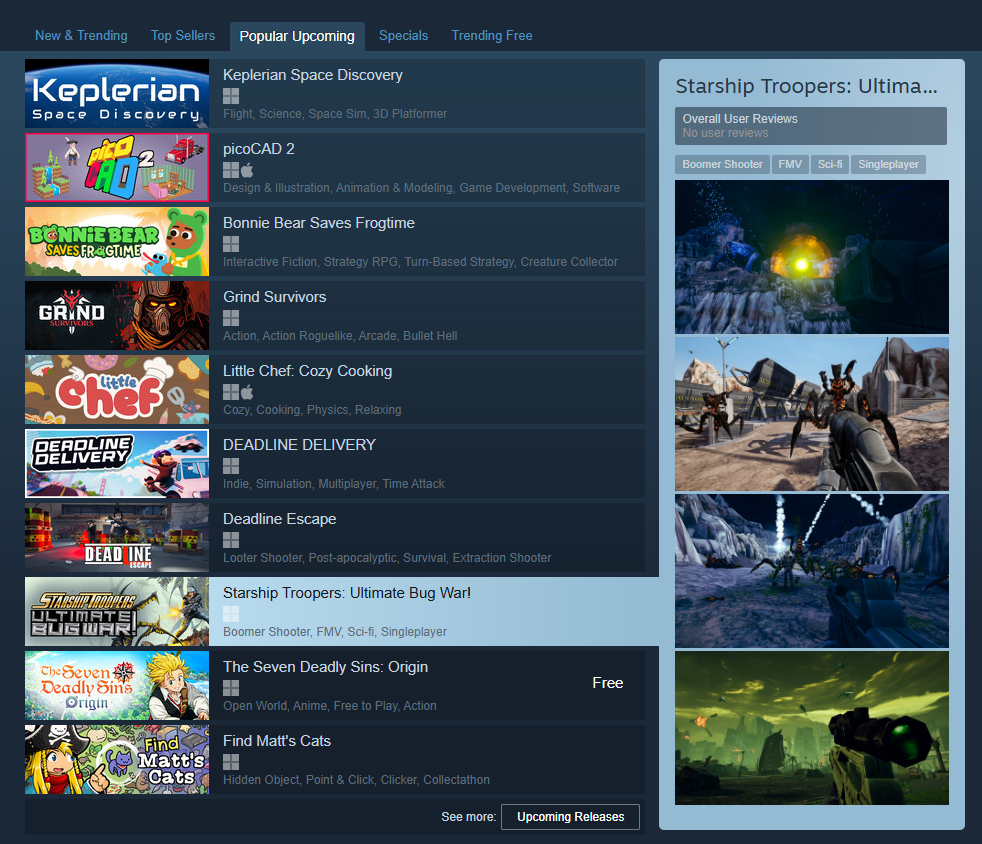The width and height of the screenshot is (982, 844).
Task: Click the Free price label
Action: tap(607, 683)
